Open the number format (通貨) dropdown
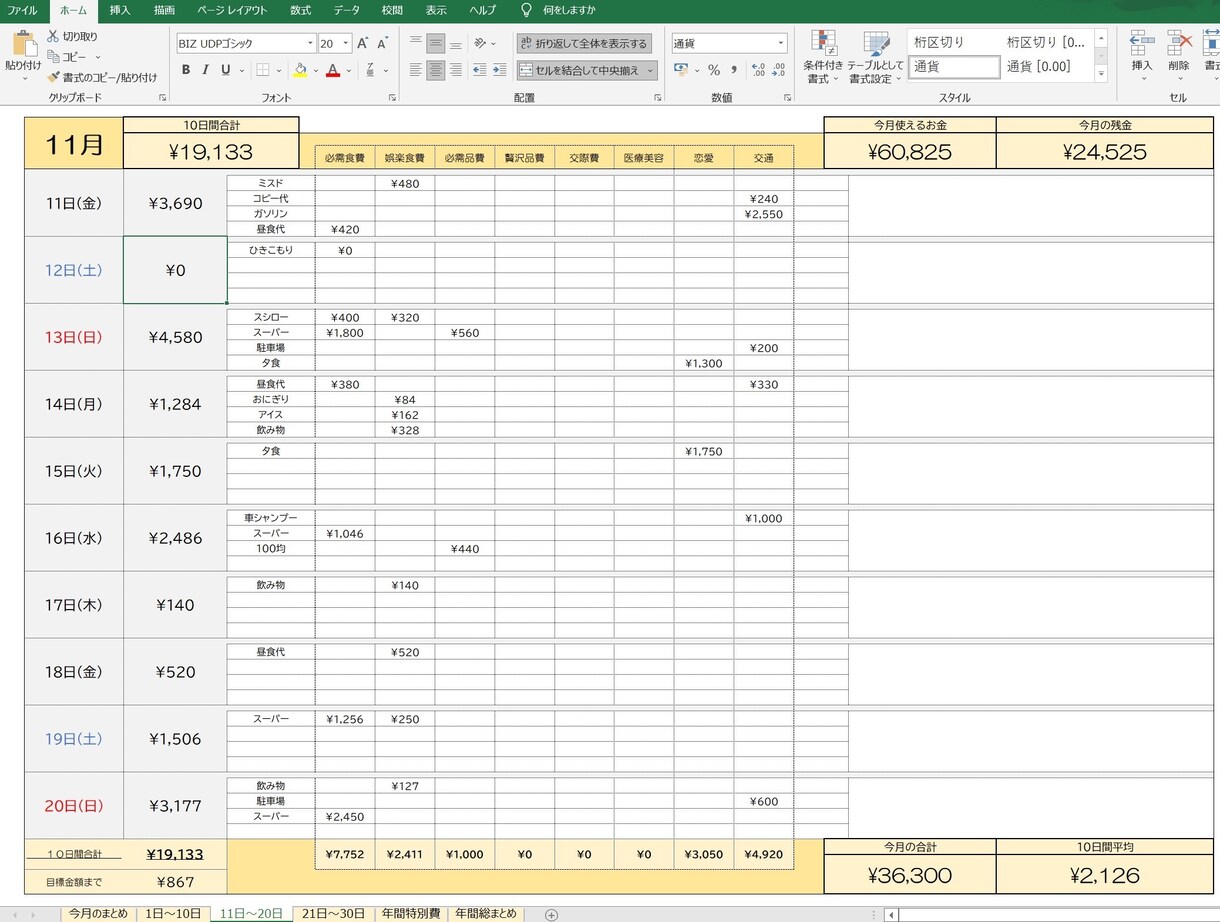Viewport: 1220px width, 922px height. 781,44
